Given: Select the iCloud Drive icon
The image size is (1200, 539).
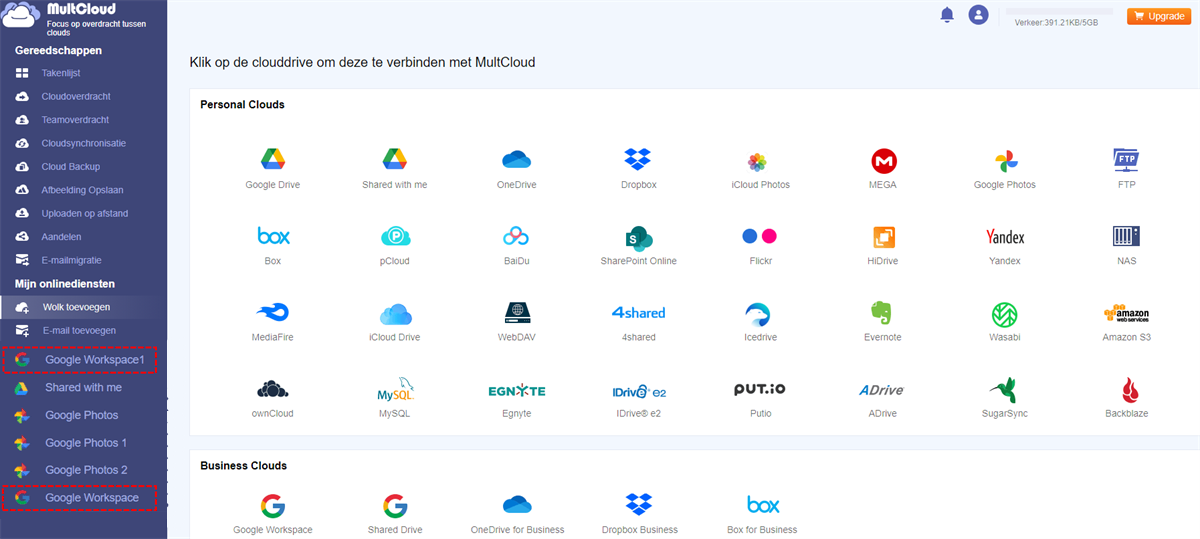Looking at the screenshot, I should click(396, 313).
